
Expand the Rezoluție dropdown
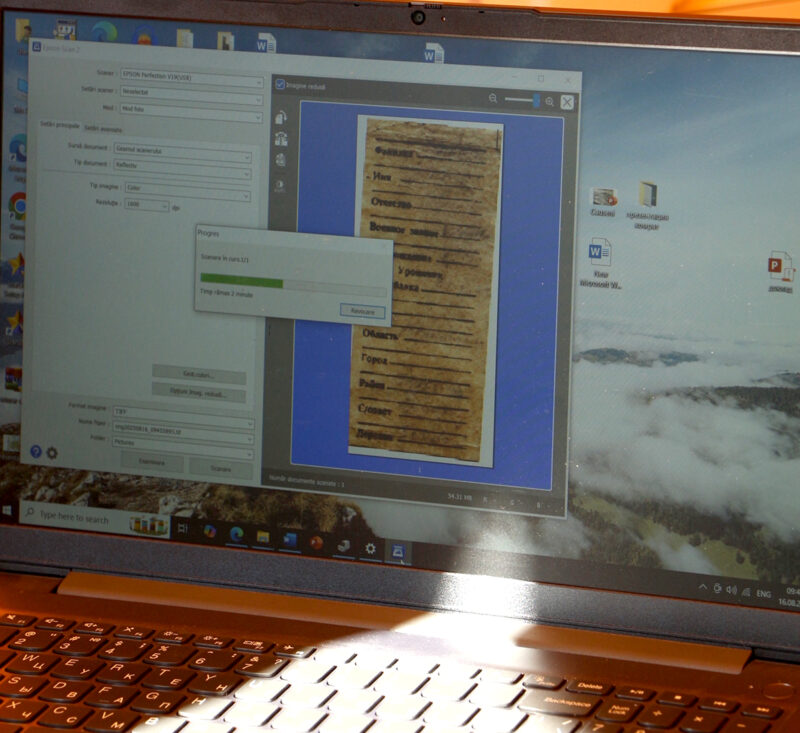tap(146, 205)
